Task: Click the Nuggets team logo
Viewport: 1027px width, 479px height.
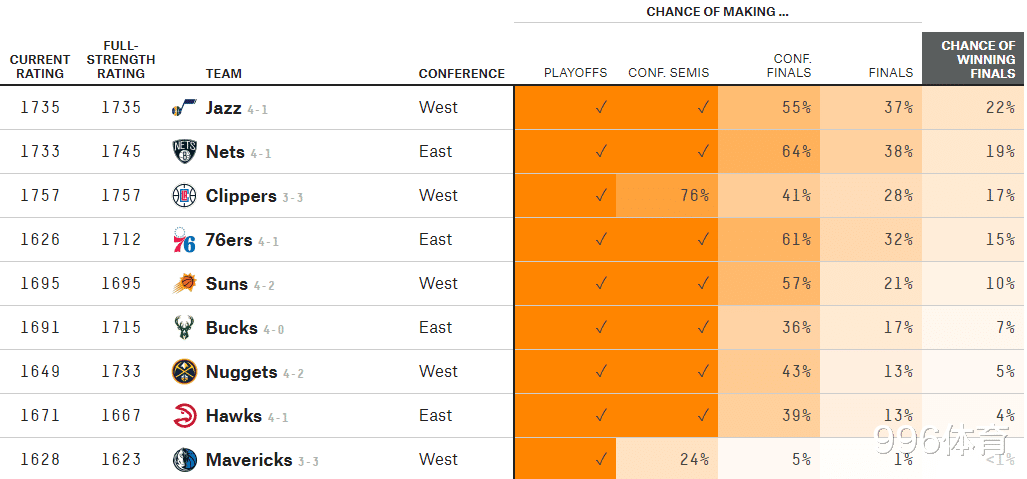Action: click(x=184, y=372)
